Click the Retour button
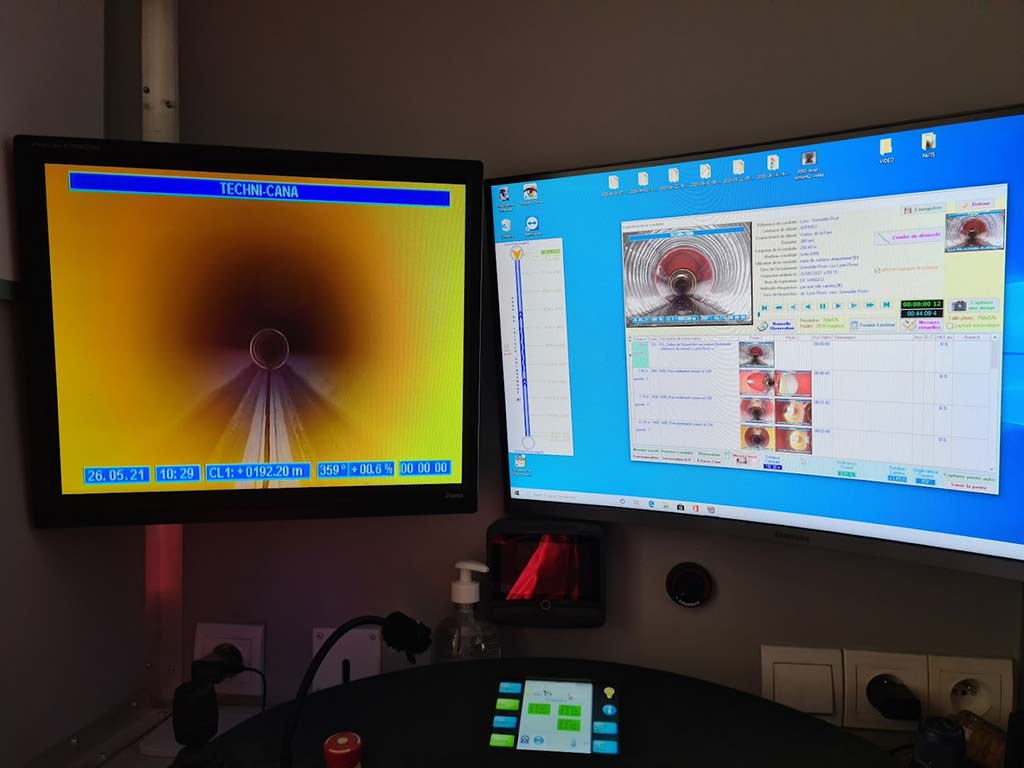 click(977, 204)
